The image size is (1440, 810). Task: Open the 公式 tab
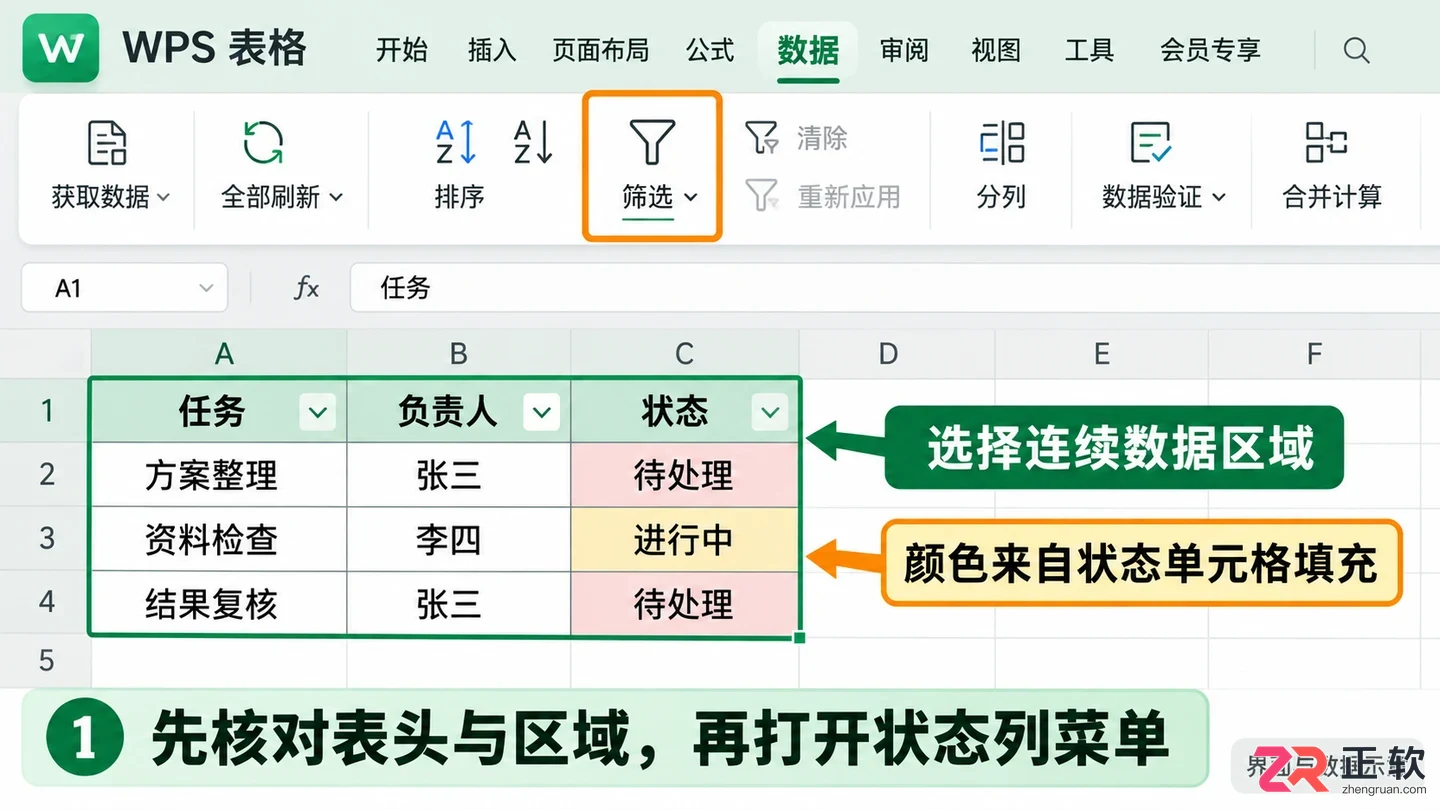click(711, 50)
